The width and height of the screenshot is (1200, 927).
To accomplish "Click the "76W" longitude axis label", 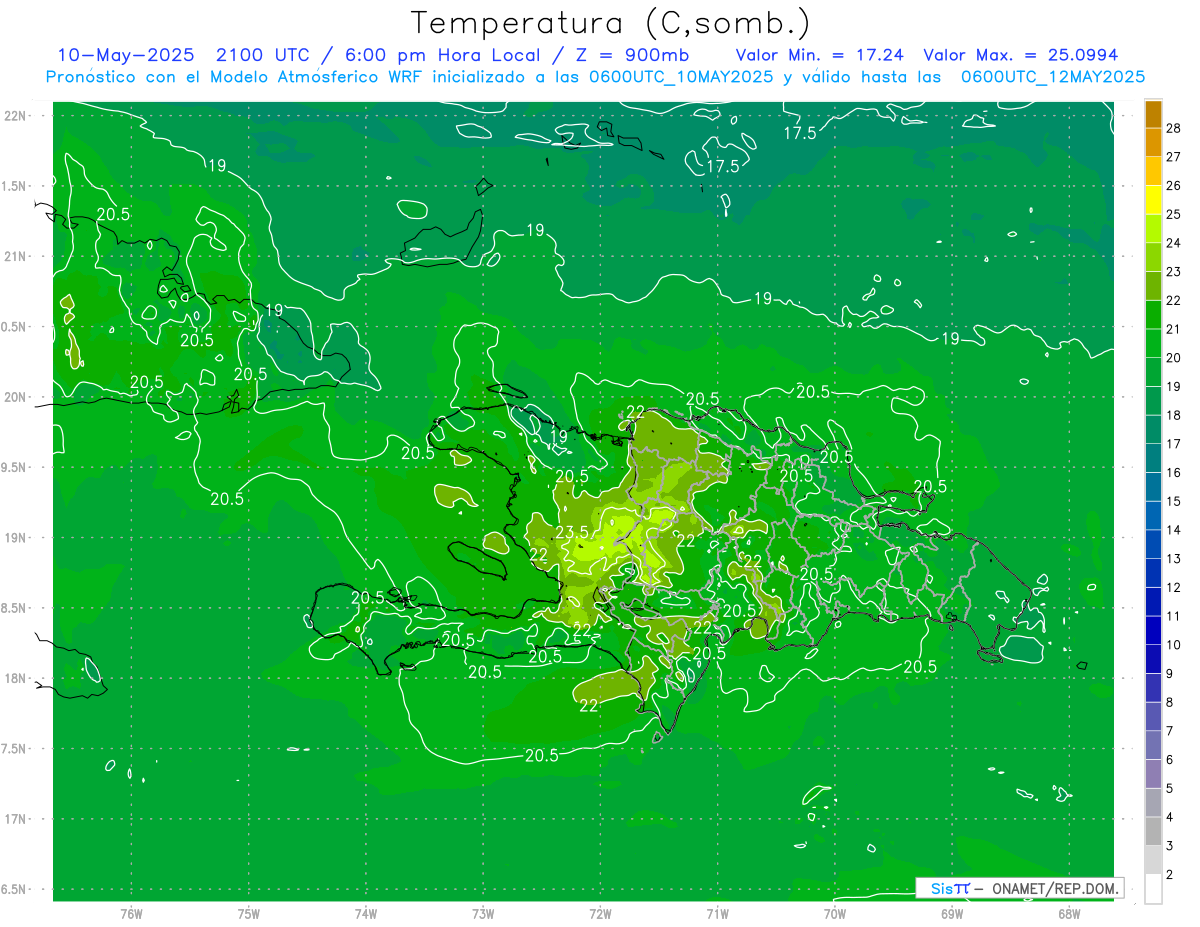I will point(131,913).
